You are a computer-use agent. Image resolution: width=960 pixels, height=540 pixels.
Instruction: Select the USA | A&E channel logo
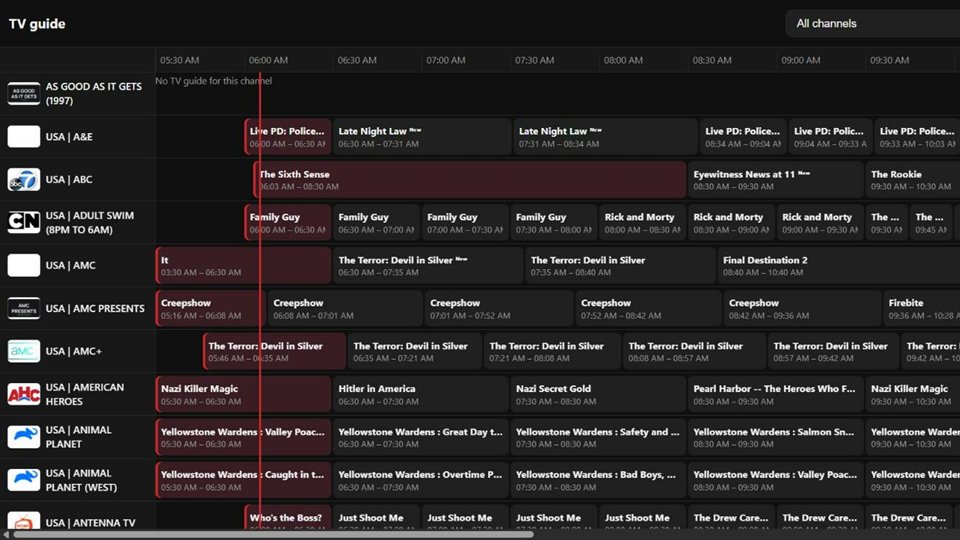click(x=24, y=137)
